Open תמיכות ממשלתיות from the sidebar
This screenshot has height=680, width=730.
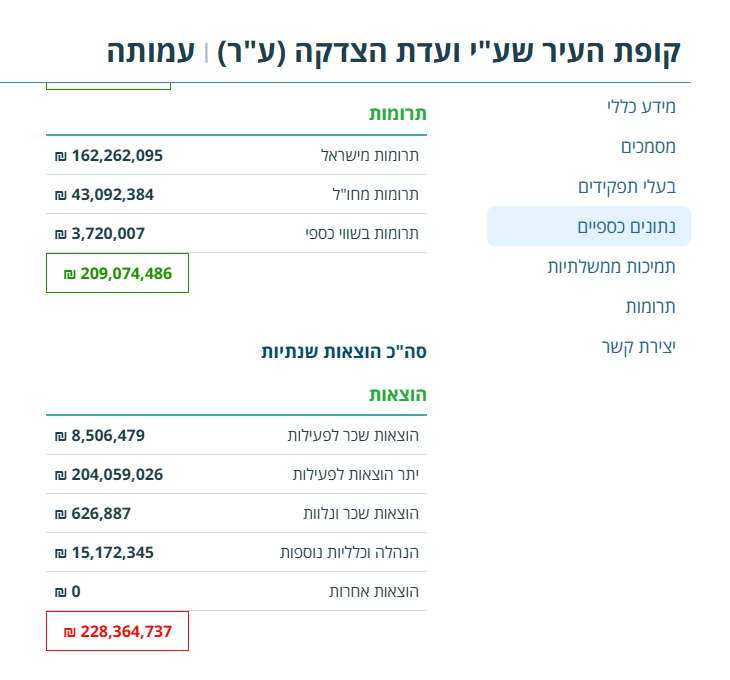611,266
